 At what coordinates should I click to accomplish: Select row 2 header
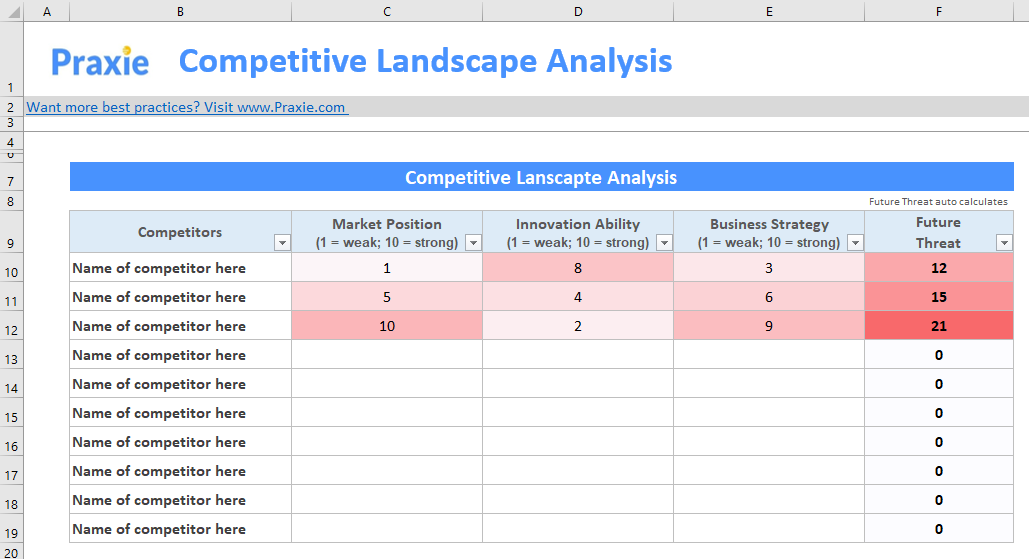coord(11,107)
